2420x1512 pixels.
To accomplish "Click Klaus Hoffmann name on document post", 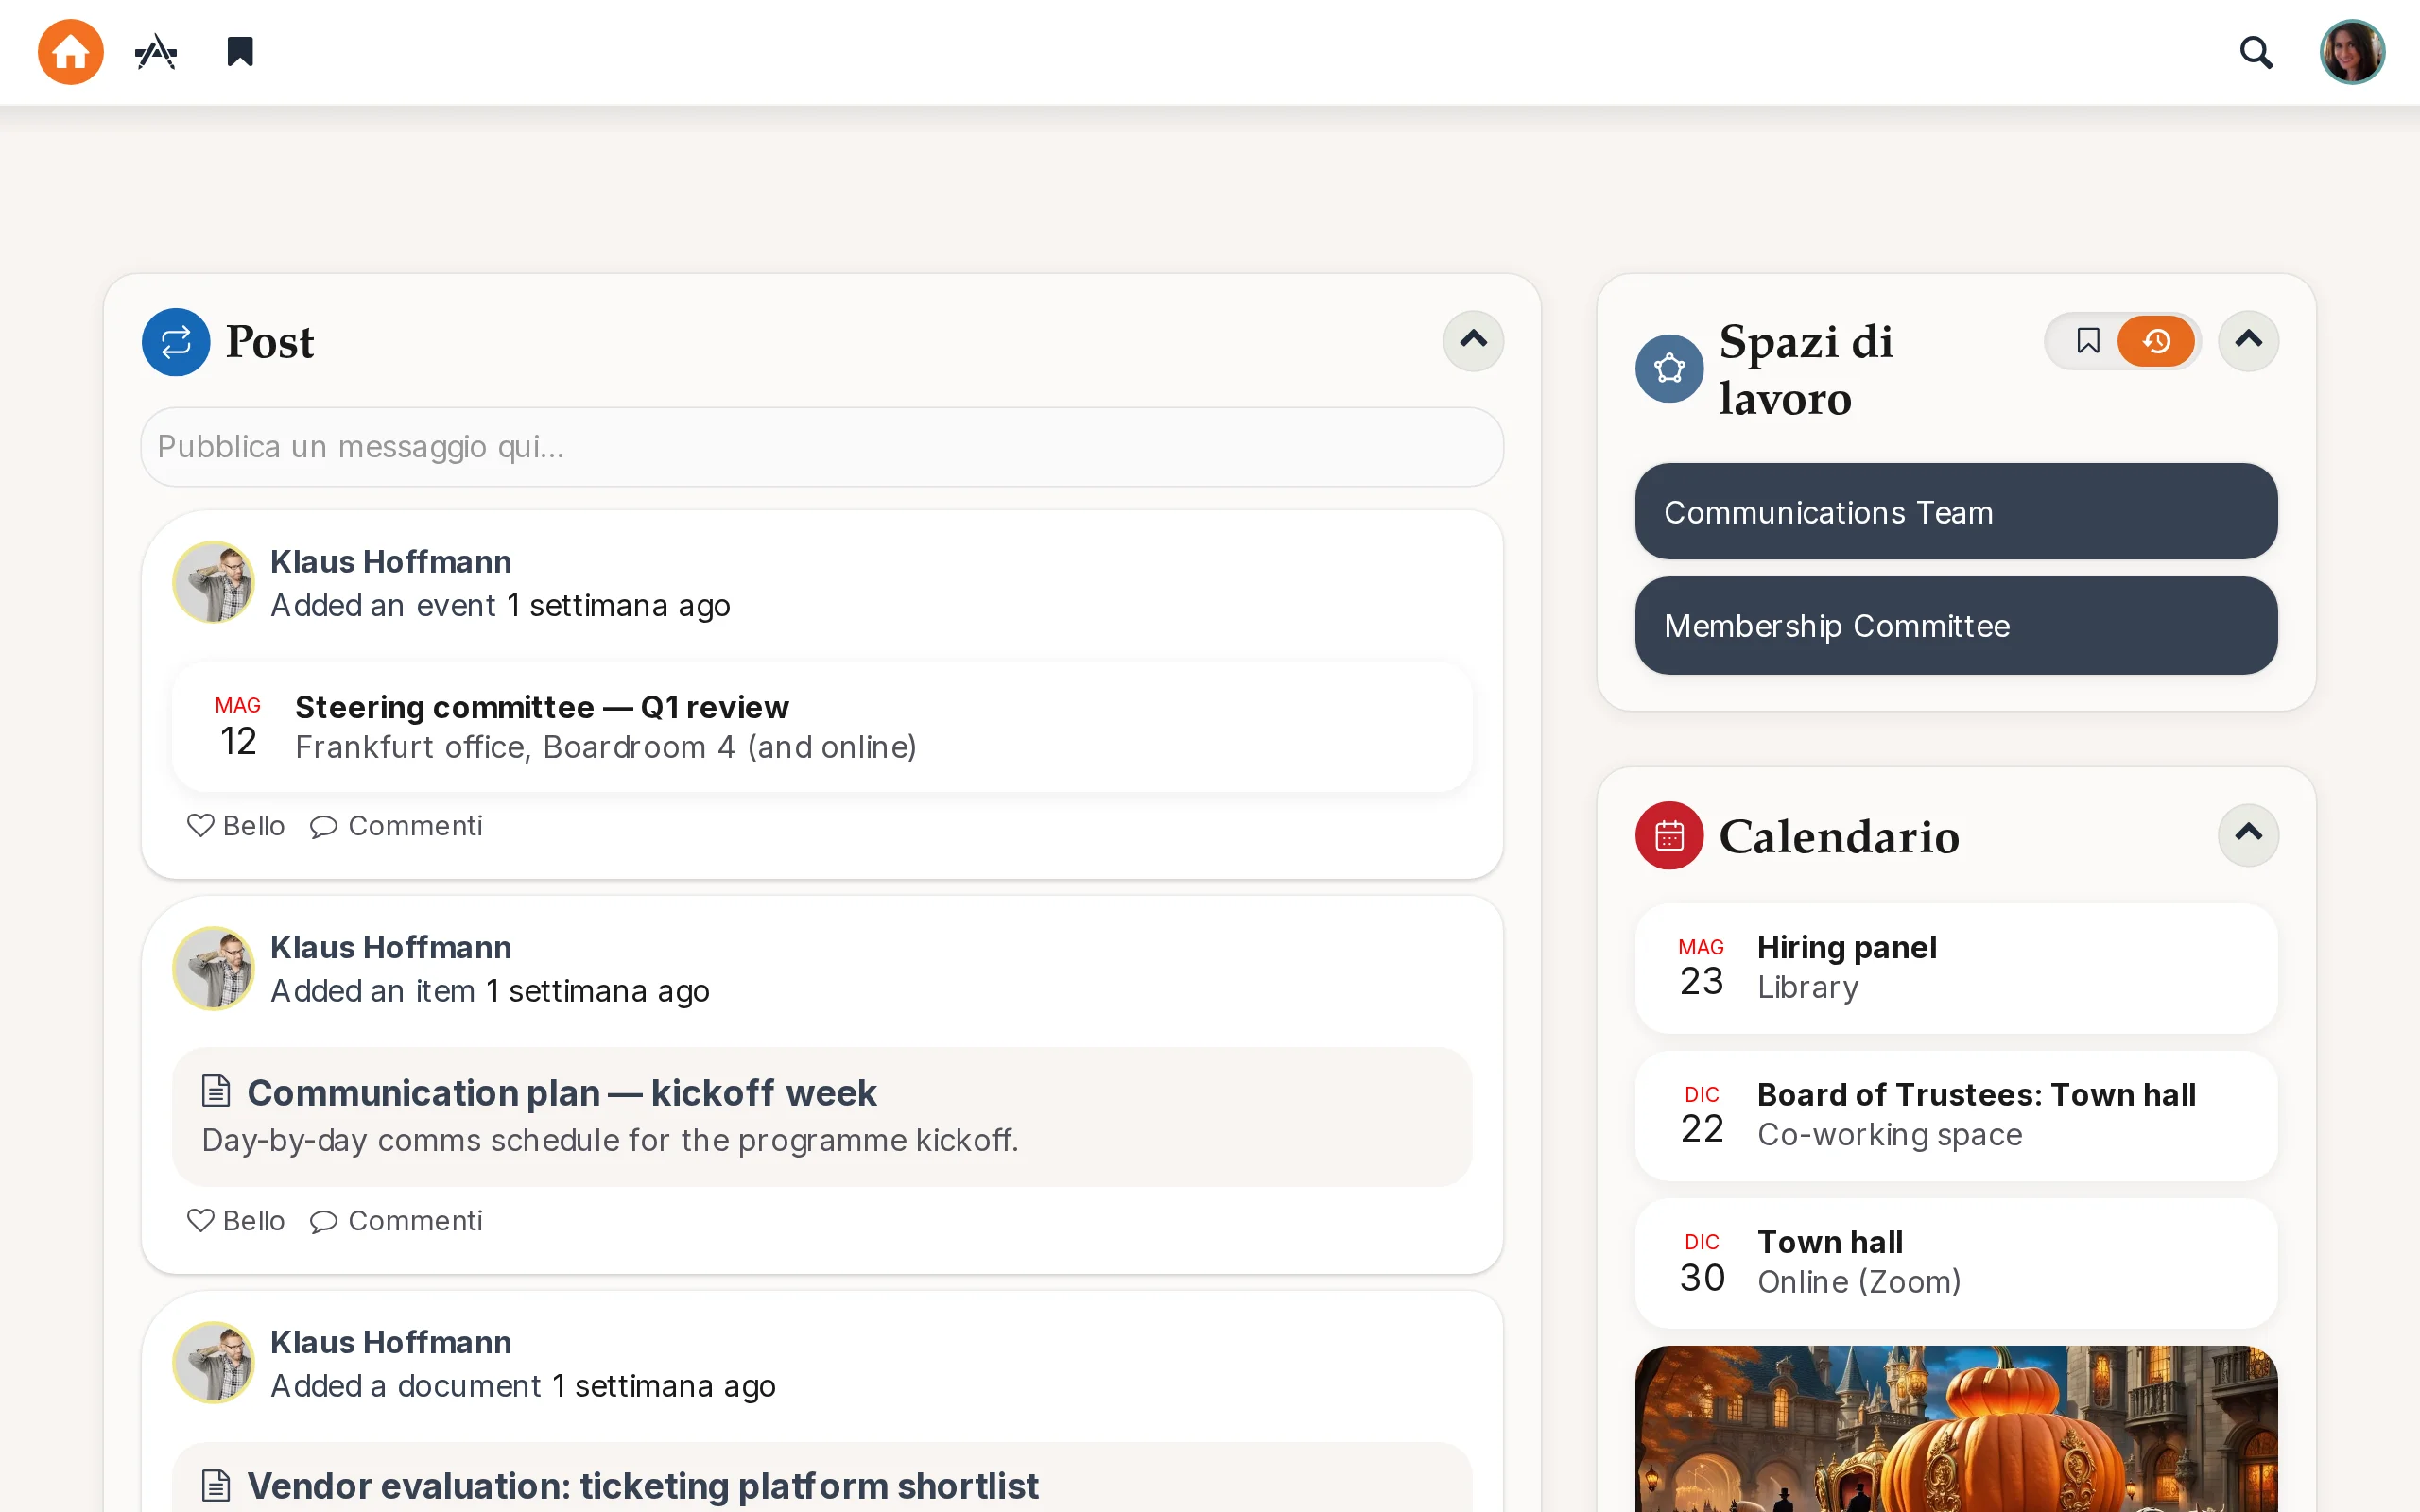I will [x=391, y=1342].
